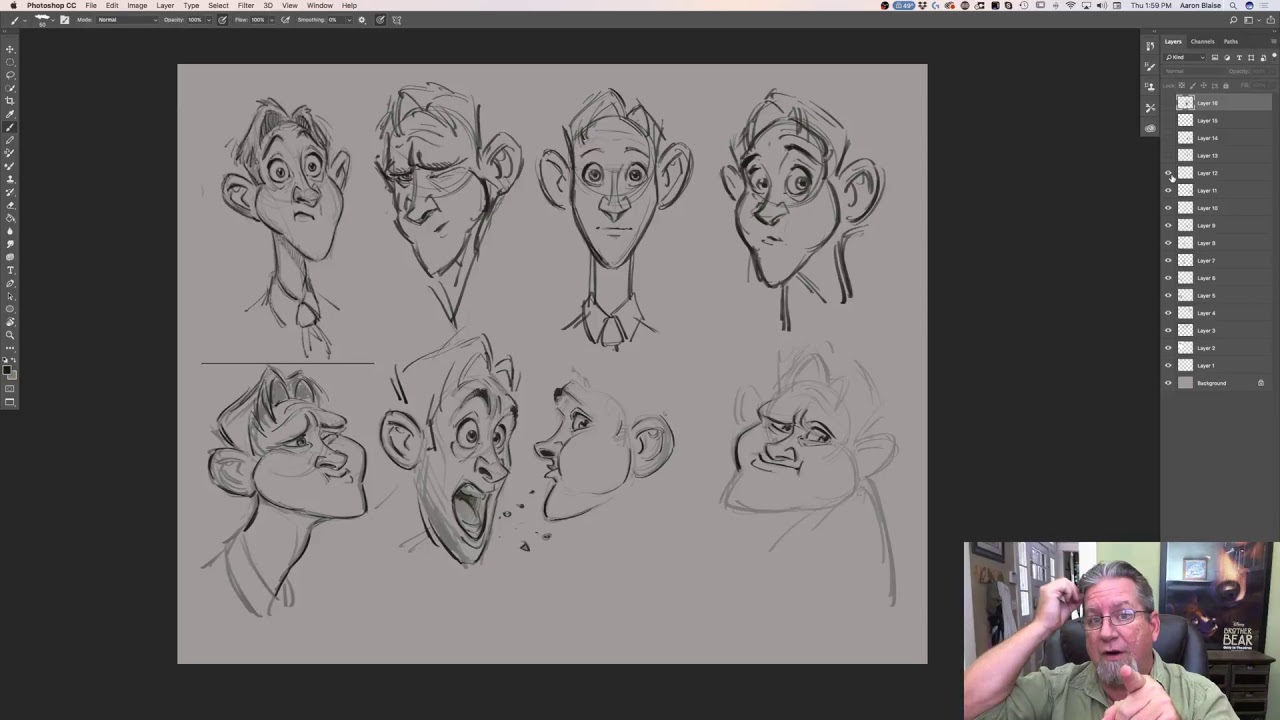Filter layers by smart object icon
1280x720 pixels.
[x=1263, y=57]
